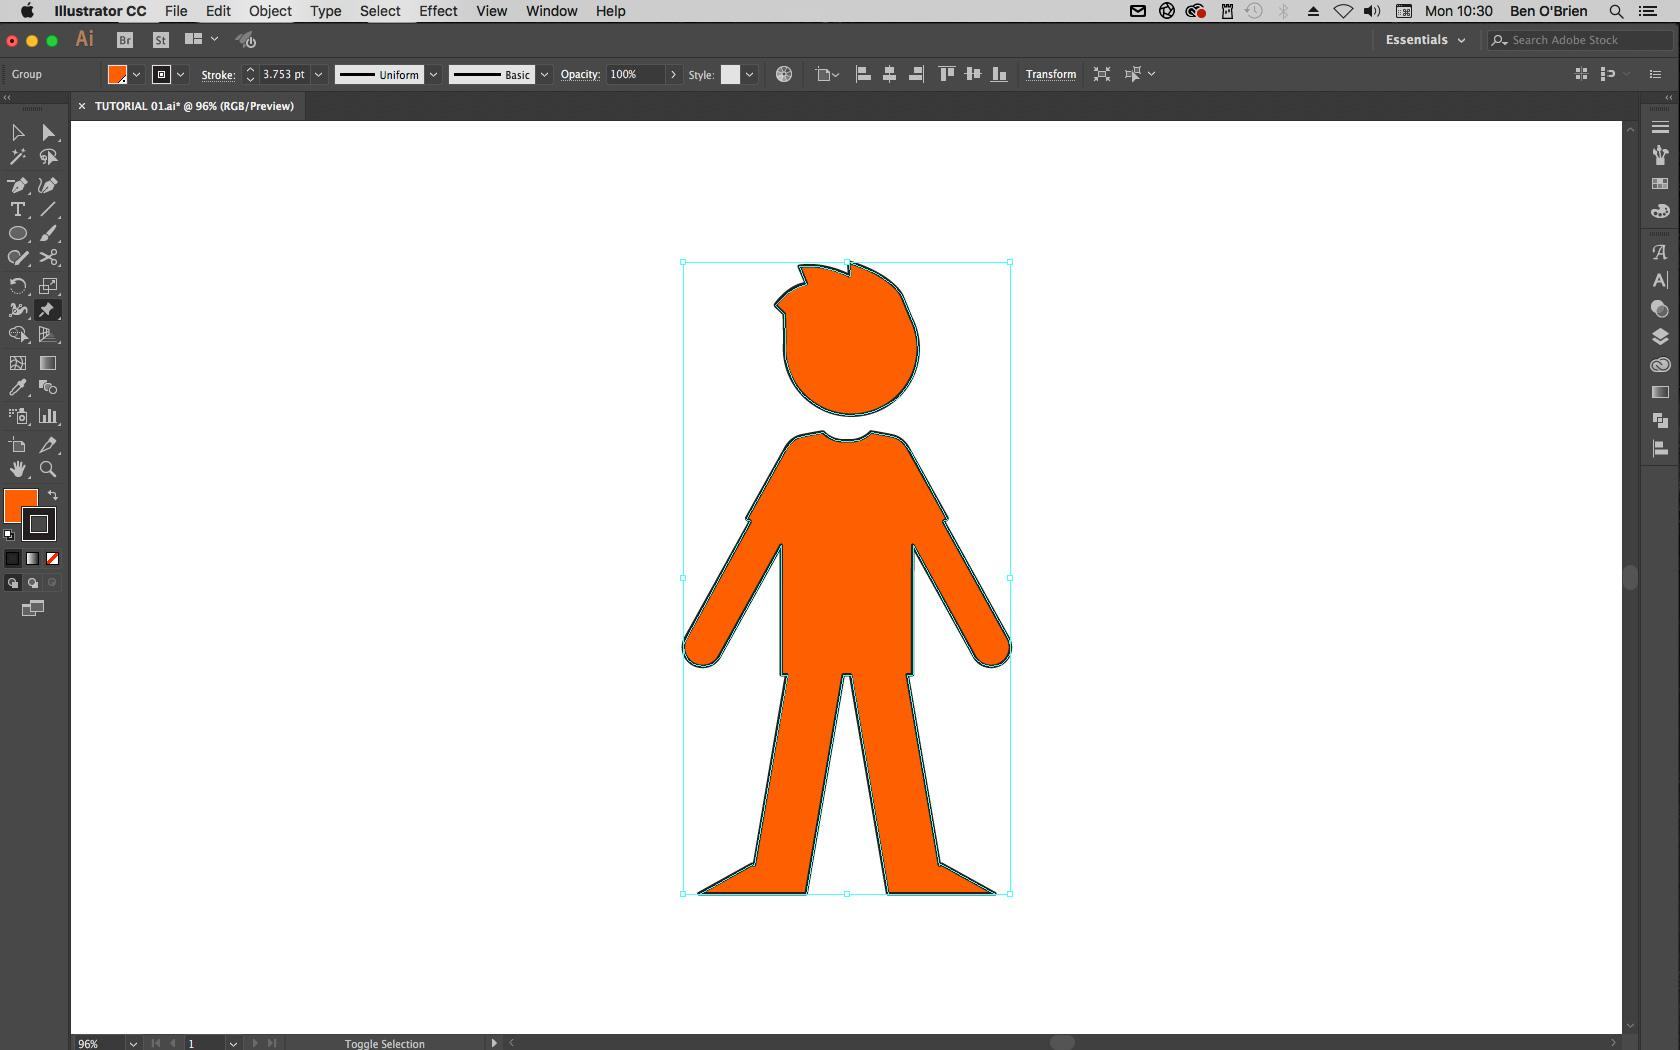Image resolution: width=1680 pixels, height=1050 pixels.
Task: Select the Symbol Sprayer tool
Action: click(x=18, y=416)
